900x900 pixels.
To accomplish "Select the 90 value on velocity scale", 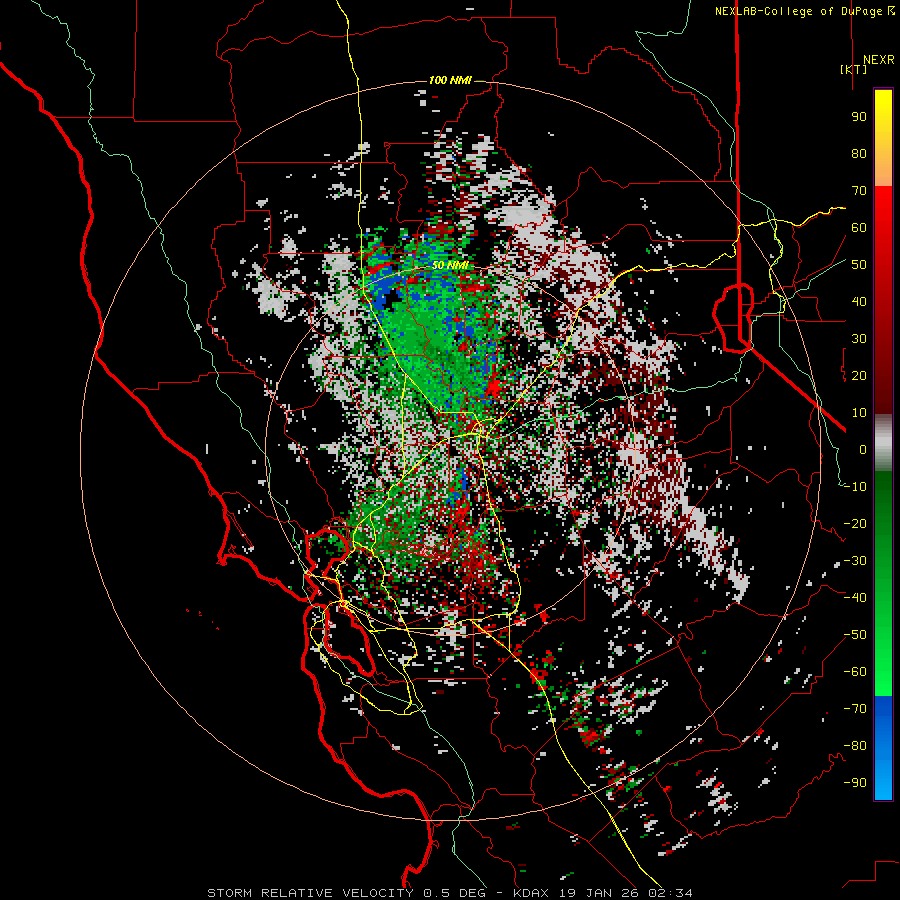I will tap(859, 117).
